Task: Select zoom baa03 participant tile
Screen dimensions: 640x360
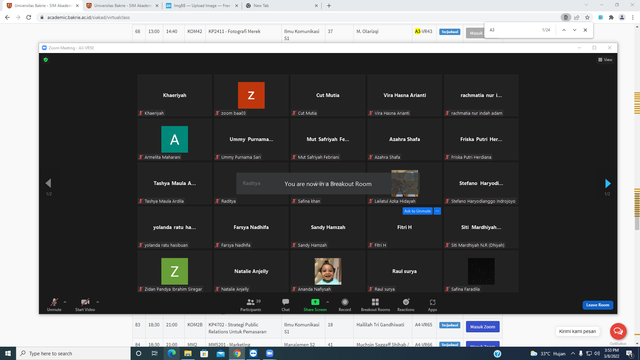Action: 251,96
